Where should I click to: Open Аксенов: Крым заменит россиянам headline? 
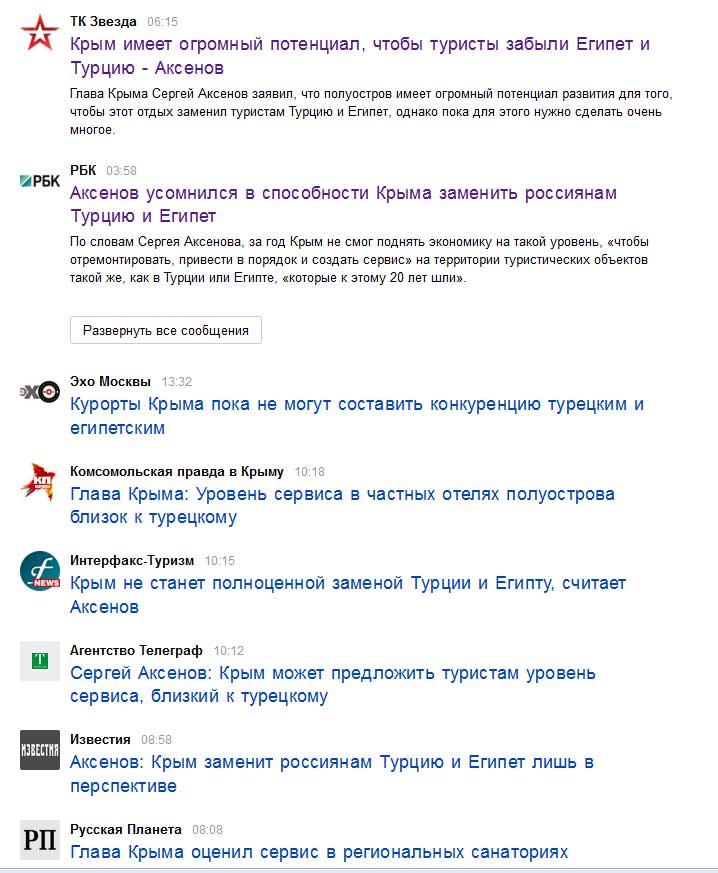point(332,773)
